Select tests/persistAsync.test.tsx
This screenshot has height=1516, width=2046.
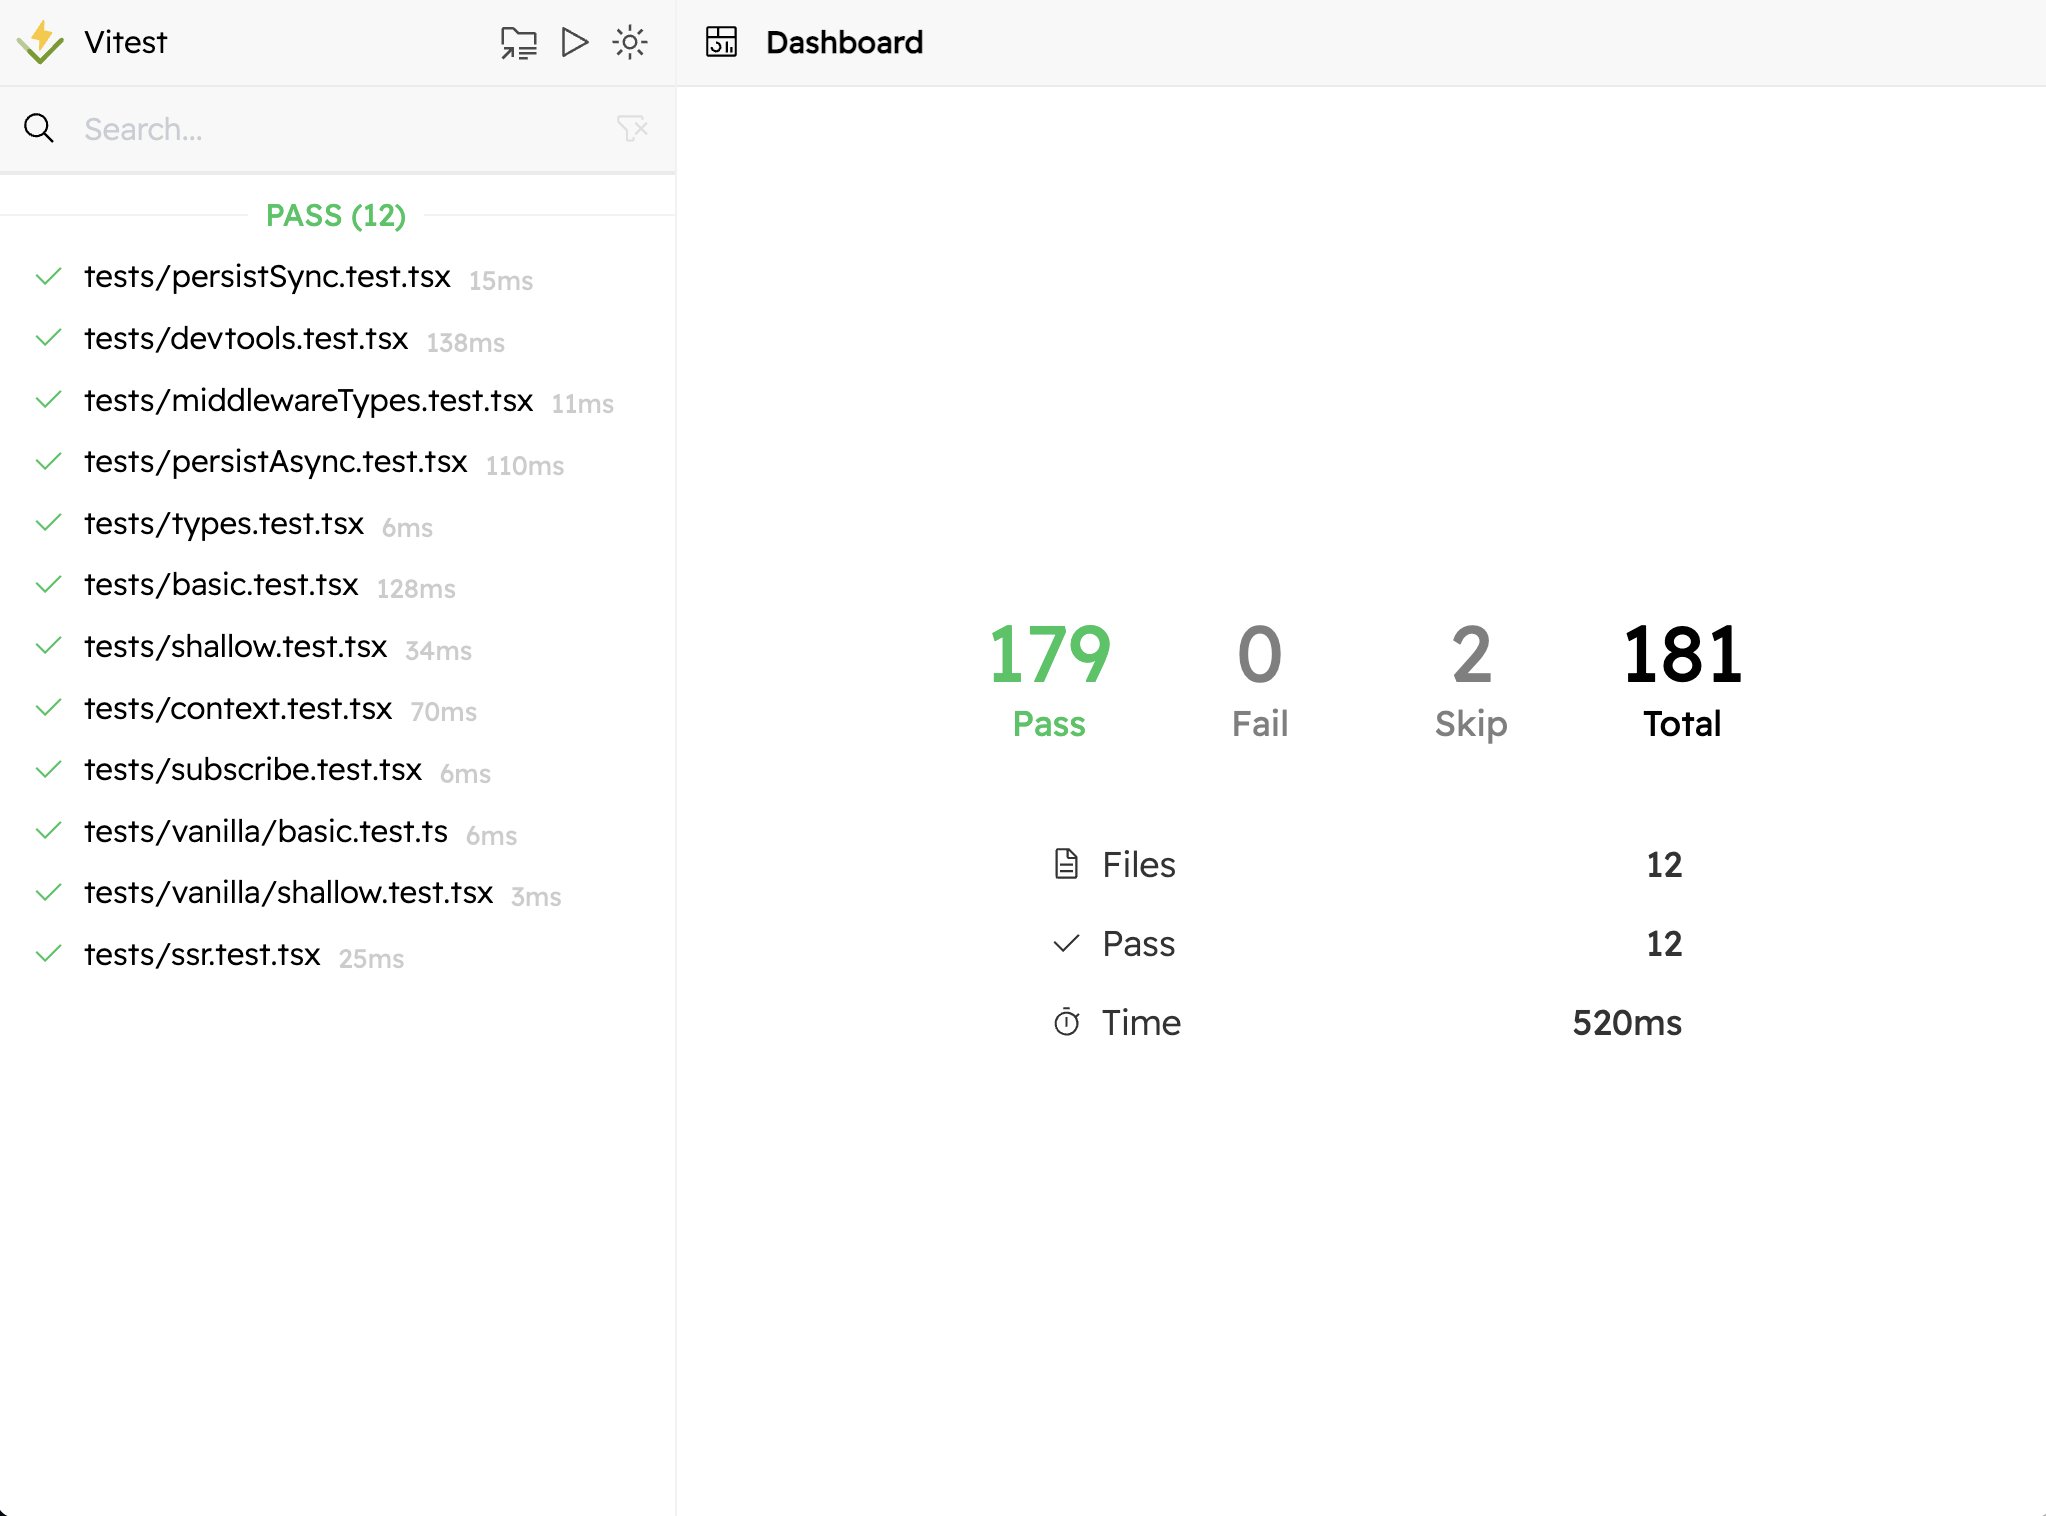(276, 462)
